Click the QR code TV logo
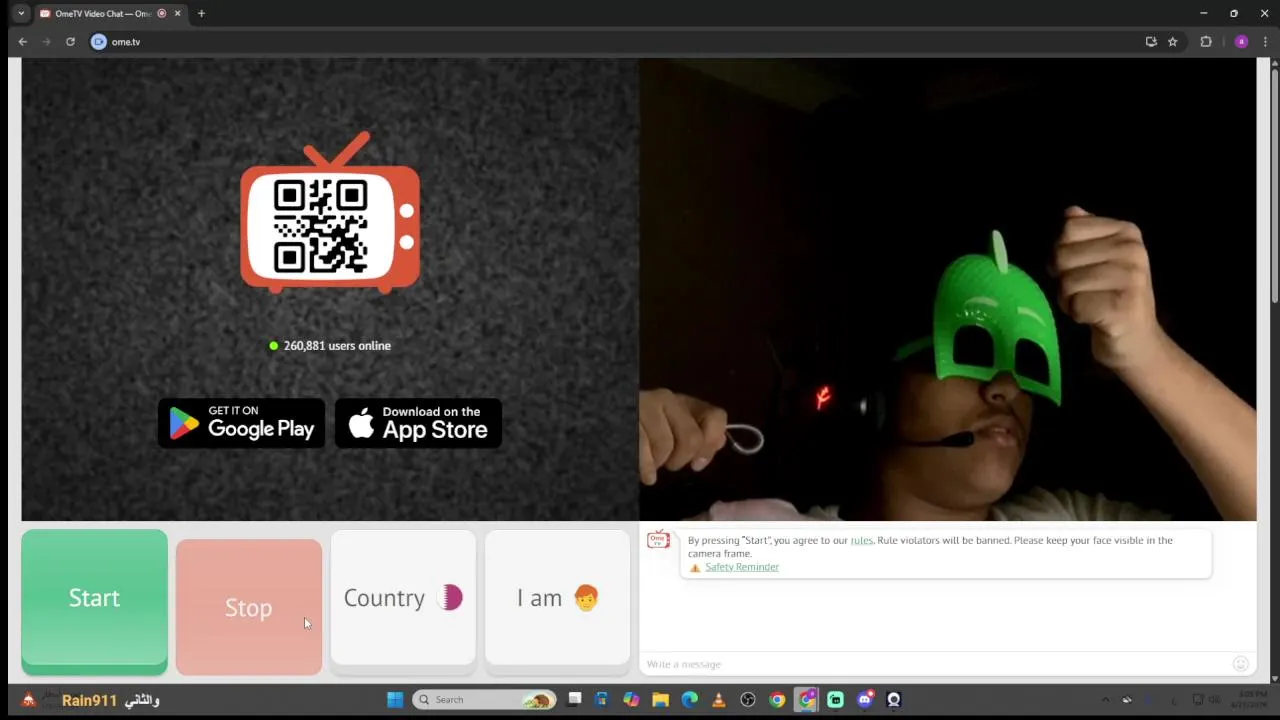 tap(330, 213)
